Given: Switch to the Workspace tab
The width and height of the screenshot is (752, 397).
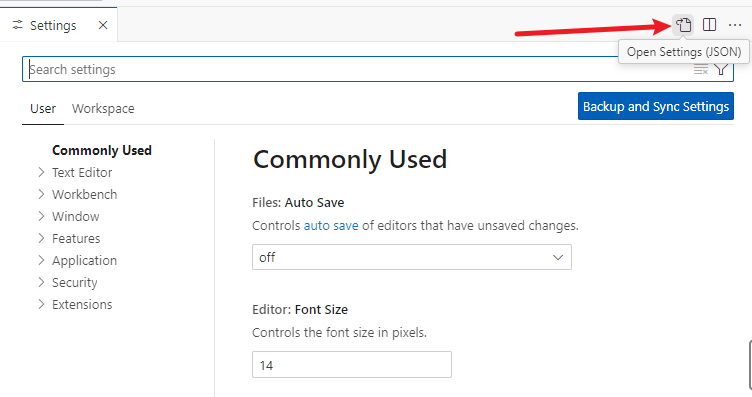Looking at the screenshot, I should click(103, 109).
